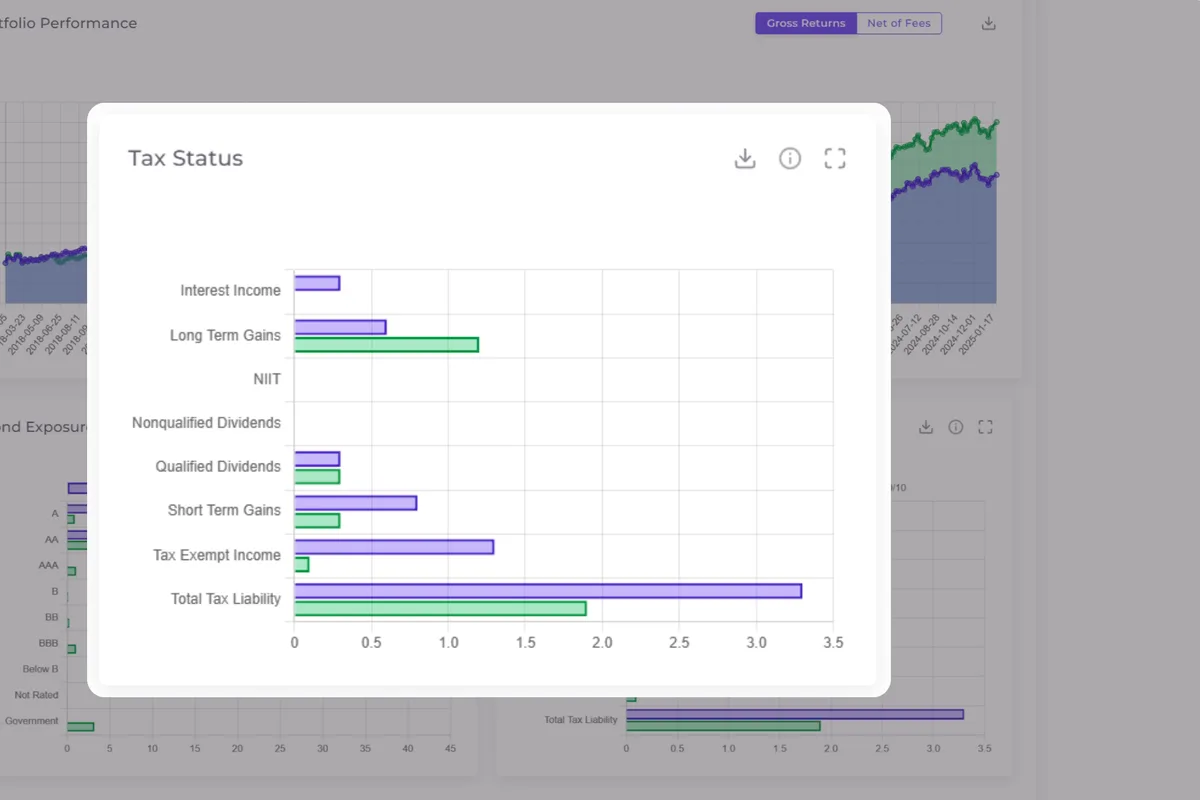Click the Tax Status modal title
1200x800 pixels.
pos(186,158)
